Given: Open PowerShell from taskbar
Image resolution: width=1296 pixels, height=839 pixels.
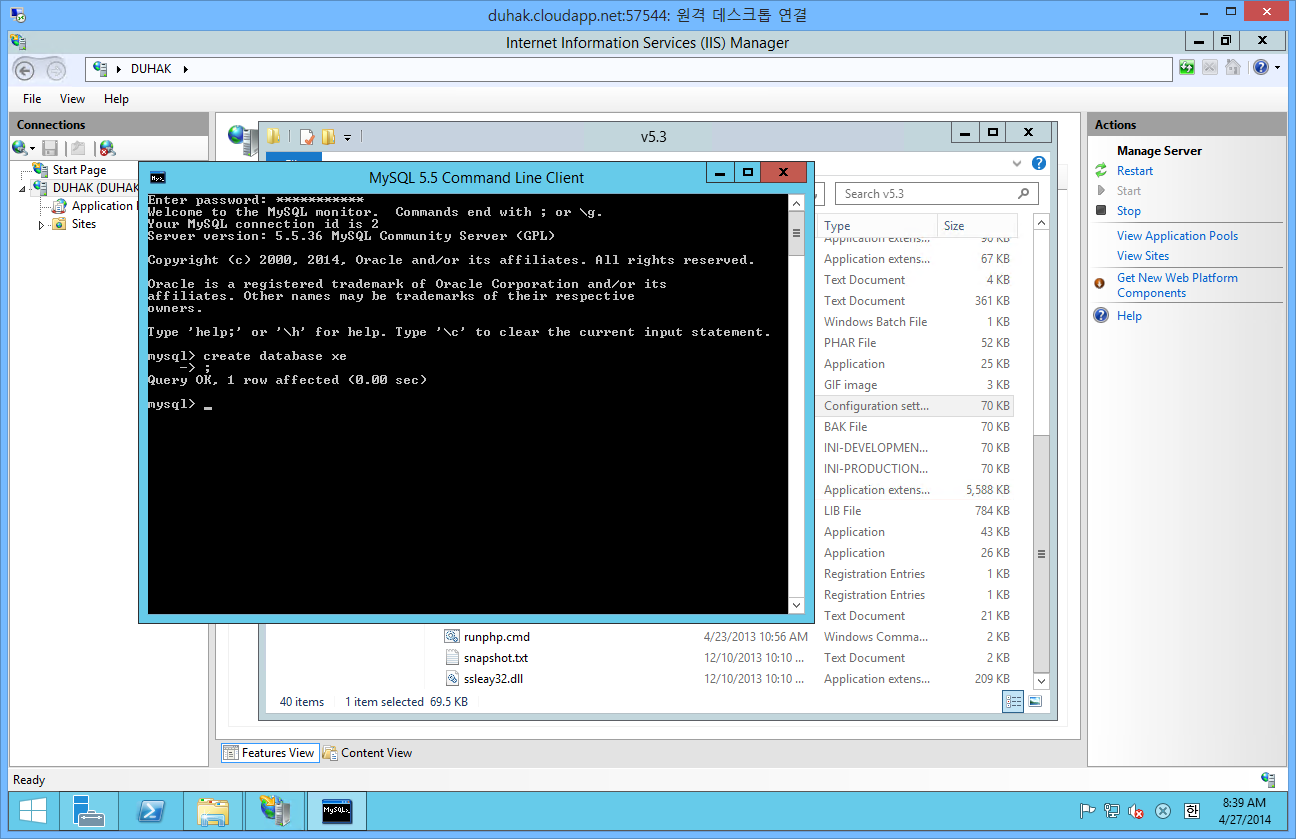Looking at the screenshot, I should [x=151, y=811].
